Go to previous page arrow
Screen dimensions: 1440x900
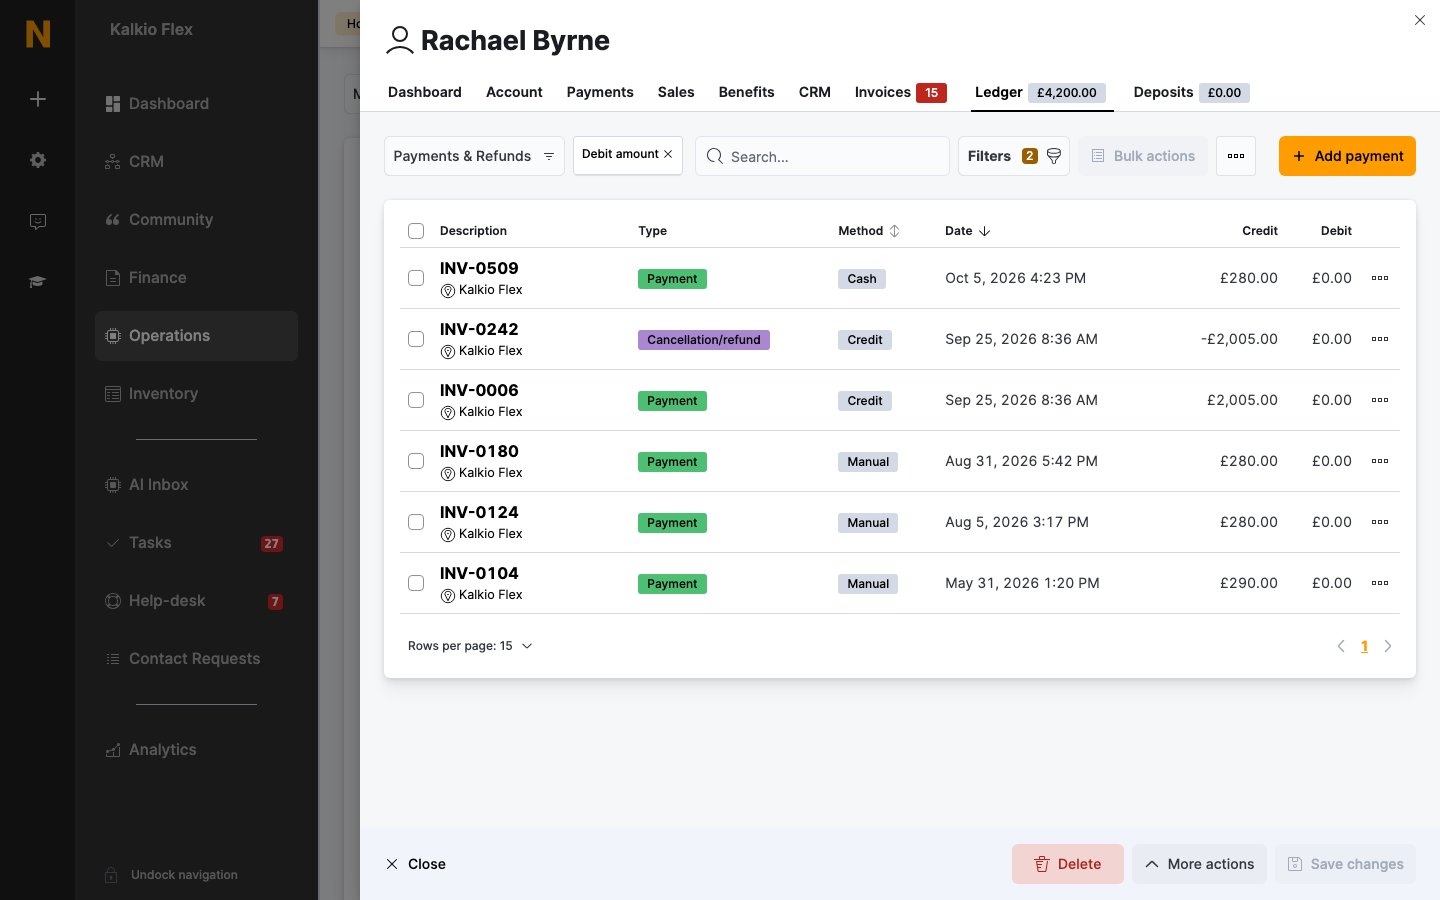pyautogui.click(x=1341, y=646)
